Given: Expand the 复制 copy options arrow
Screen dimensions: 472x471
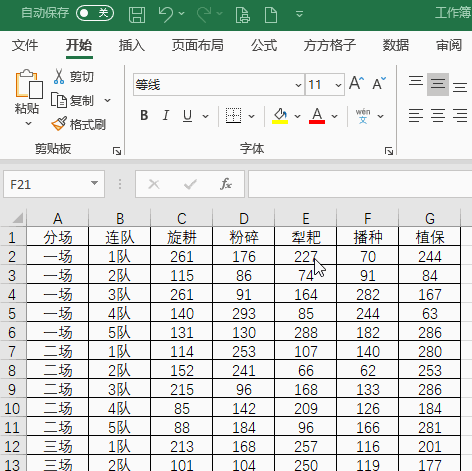Looking at the screenshot, I should (x=107, y=100).
